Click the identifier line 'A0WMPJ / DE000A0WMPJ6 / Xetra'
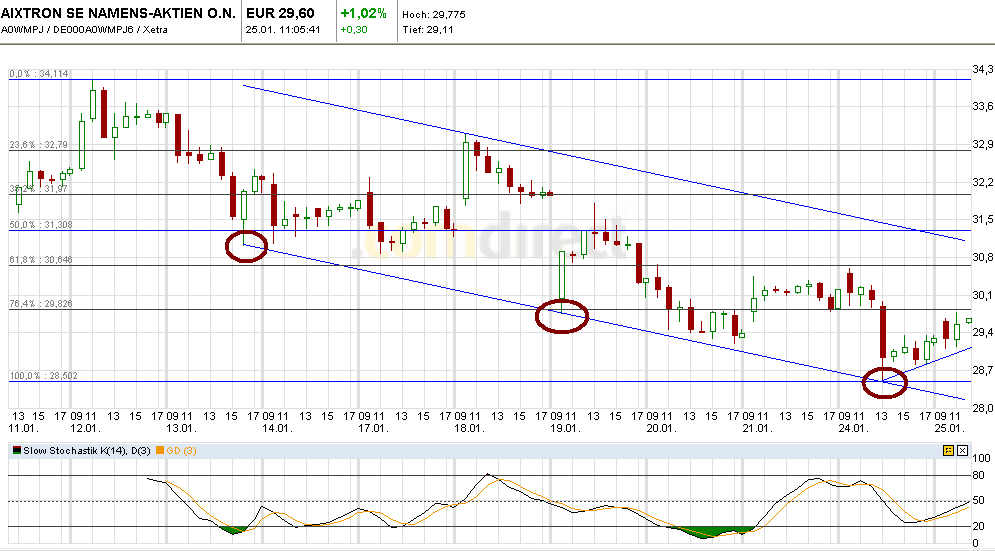This screenshot has width=995, height=551. point(84,29)
